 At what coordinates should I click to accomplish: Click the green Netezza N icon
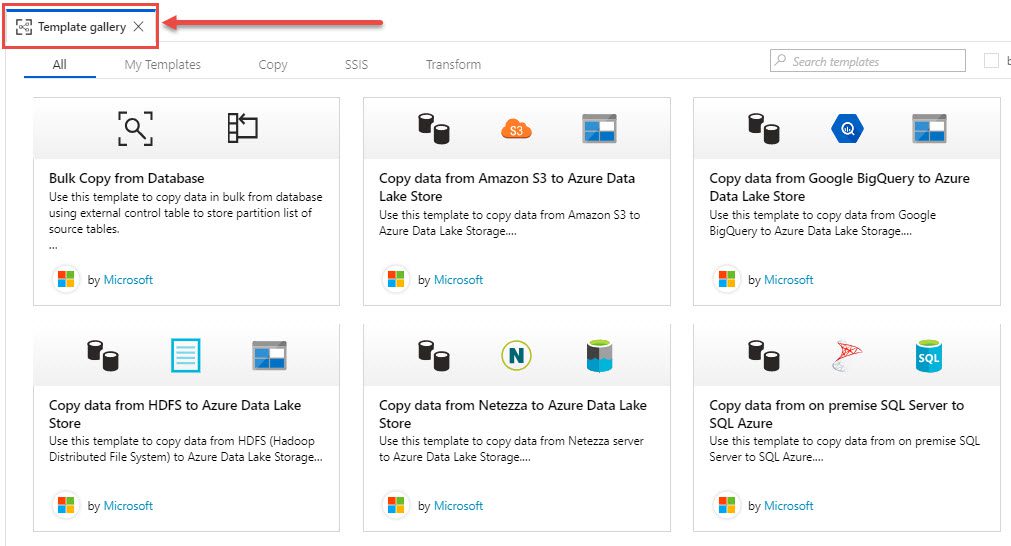pos(516,355)
